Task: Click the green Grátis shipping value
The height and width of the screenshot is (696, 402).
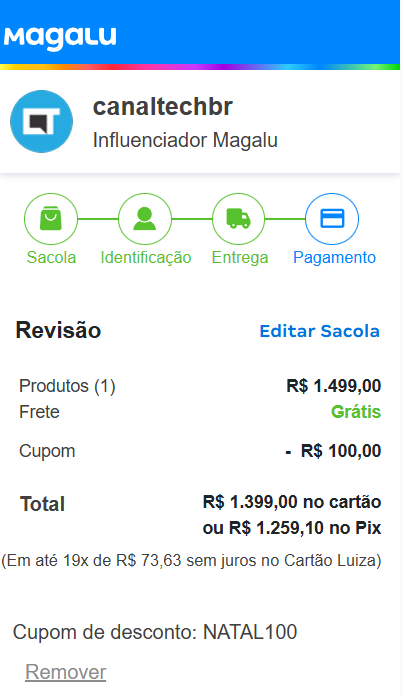Action: tap(356, 411)
